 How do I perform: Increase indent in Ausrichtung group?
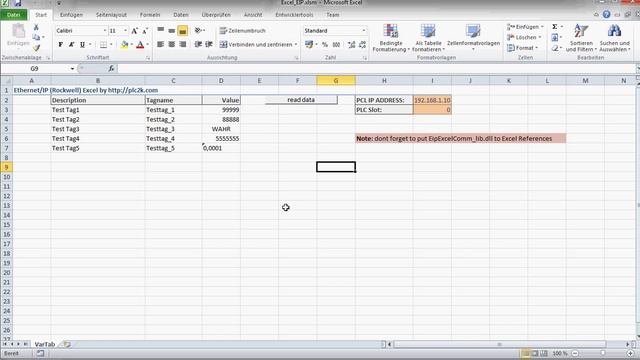[x=209, y=44]
